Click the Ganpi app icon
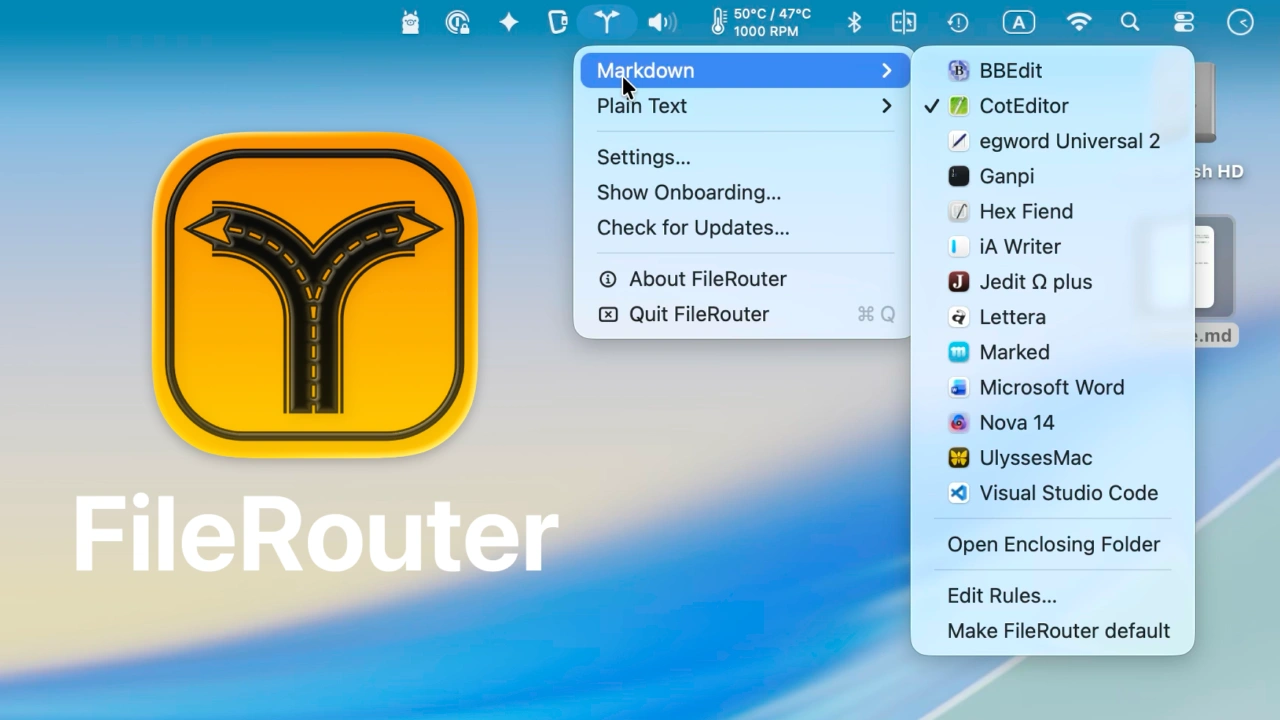This screenshot has height=720, width=1280. coord(959,176)
